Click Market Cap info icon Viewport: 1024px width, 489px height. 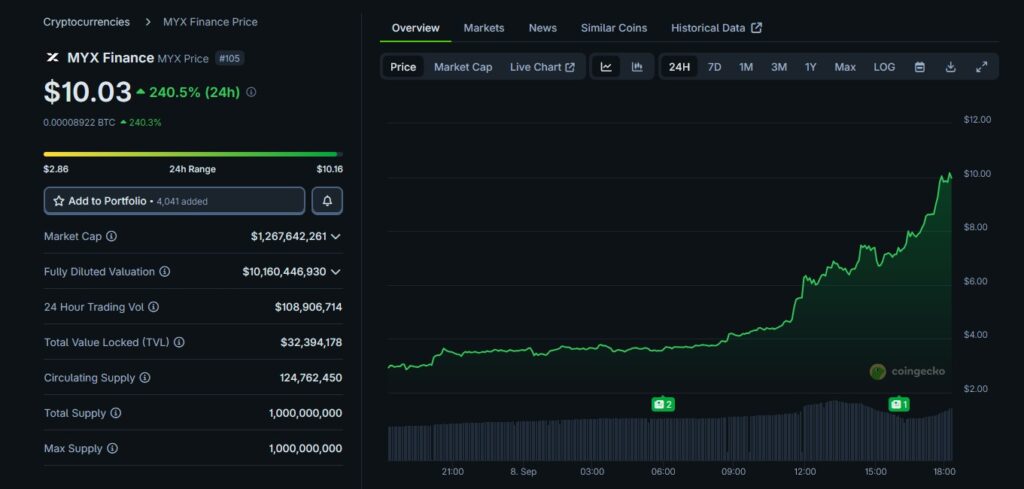click(112, 236)
